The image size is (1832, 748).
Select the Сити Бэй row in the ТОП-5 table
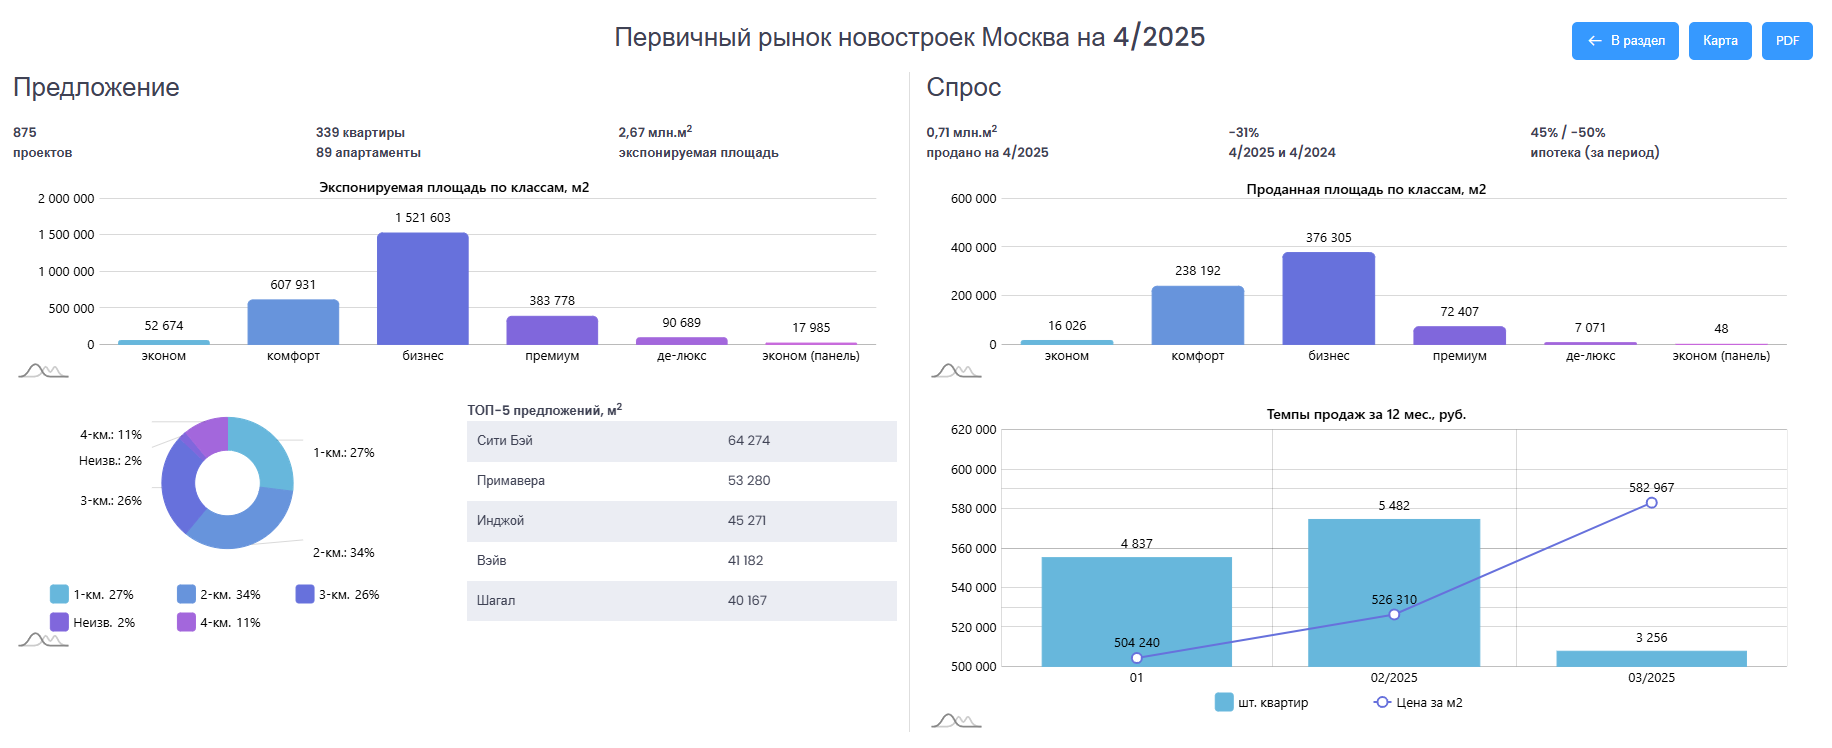(x=681, y=441)
